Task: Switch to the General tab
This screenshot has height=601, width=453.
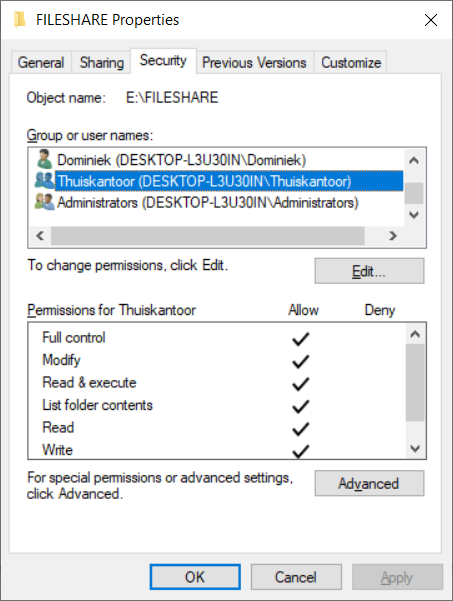Action: tap(41, 62)
